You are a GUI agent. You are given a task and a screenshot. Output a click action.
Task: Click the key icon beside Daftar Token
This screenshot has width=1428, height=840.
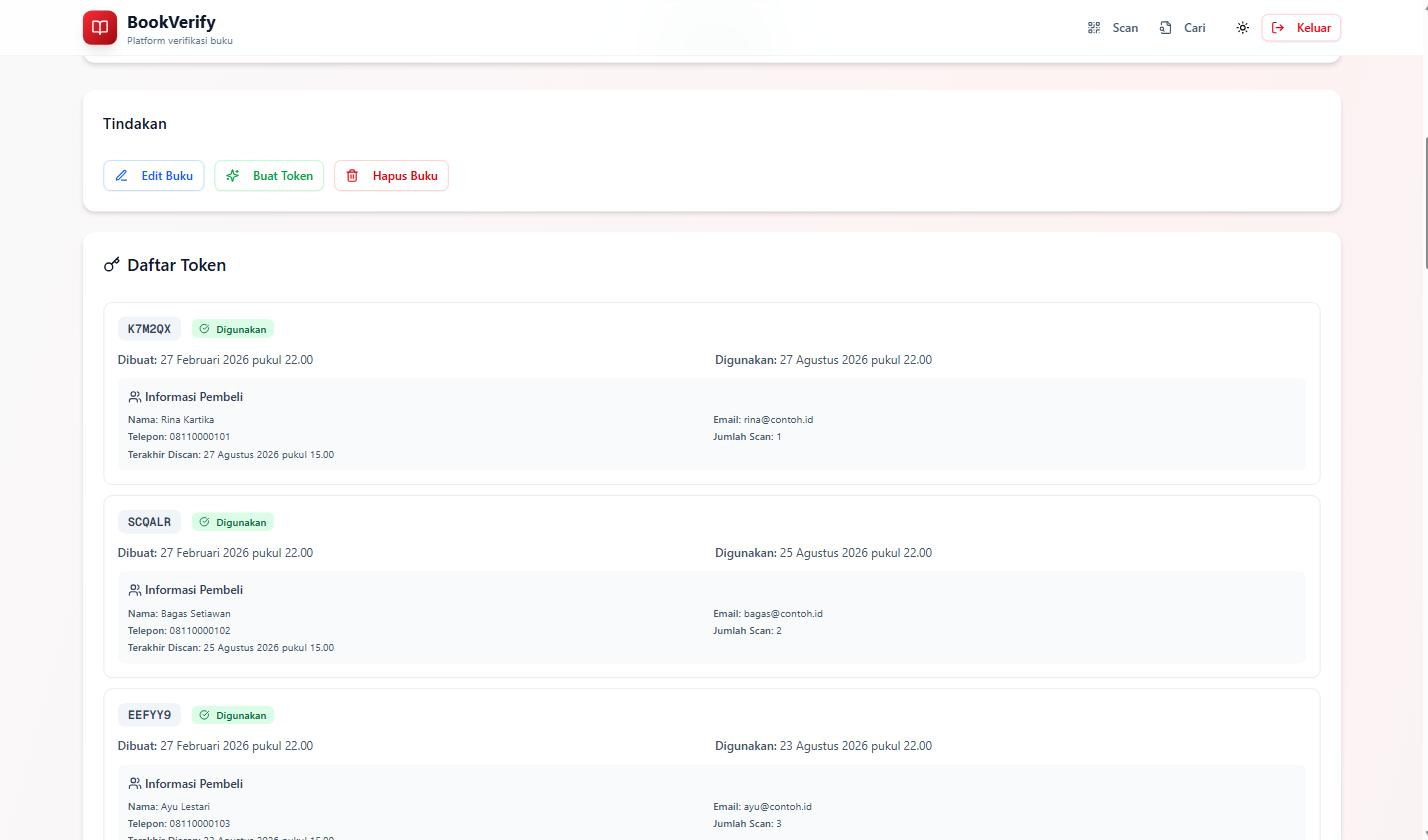click(x=112, y=265)
